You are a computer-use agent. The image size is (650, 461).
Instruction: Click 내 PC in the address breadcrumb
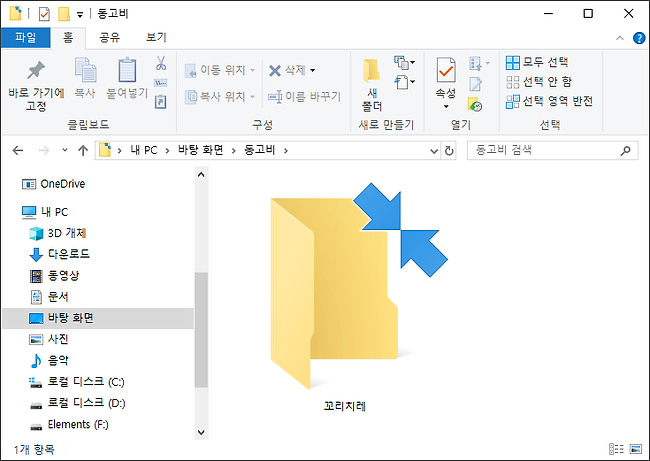(144, 150)
